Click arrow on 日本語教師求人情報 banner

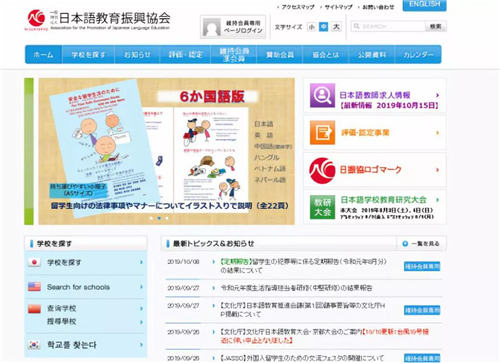[x=437, y=95]
